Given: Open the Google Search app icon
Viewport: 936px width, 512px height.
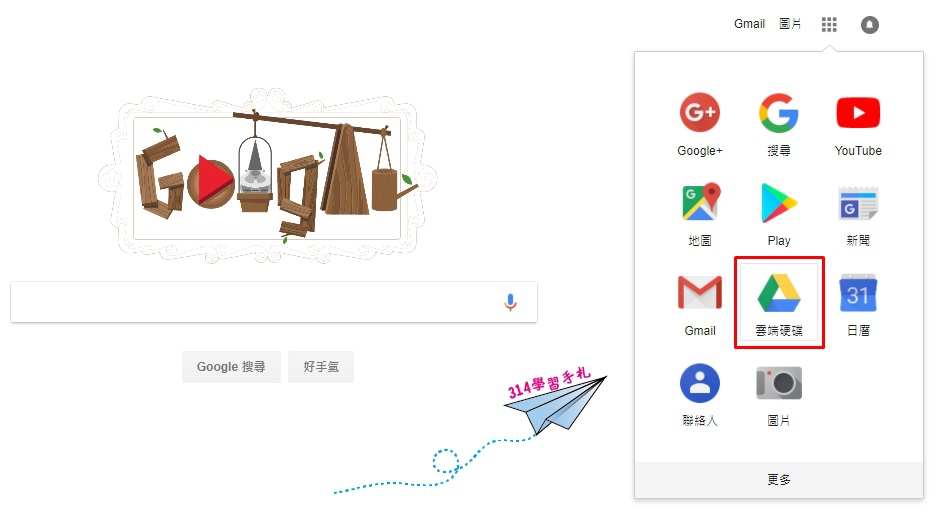Looking at the screenshot, I should click(778, 113).
